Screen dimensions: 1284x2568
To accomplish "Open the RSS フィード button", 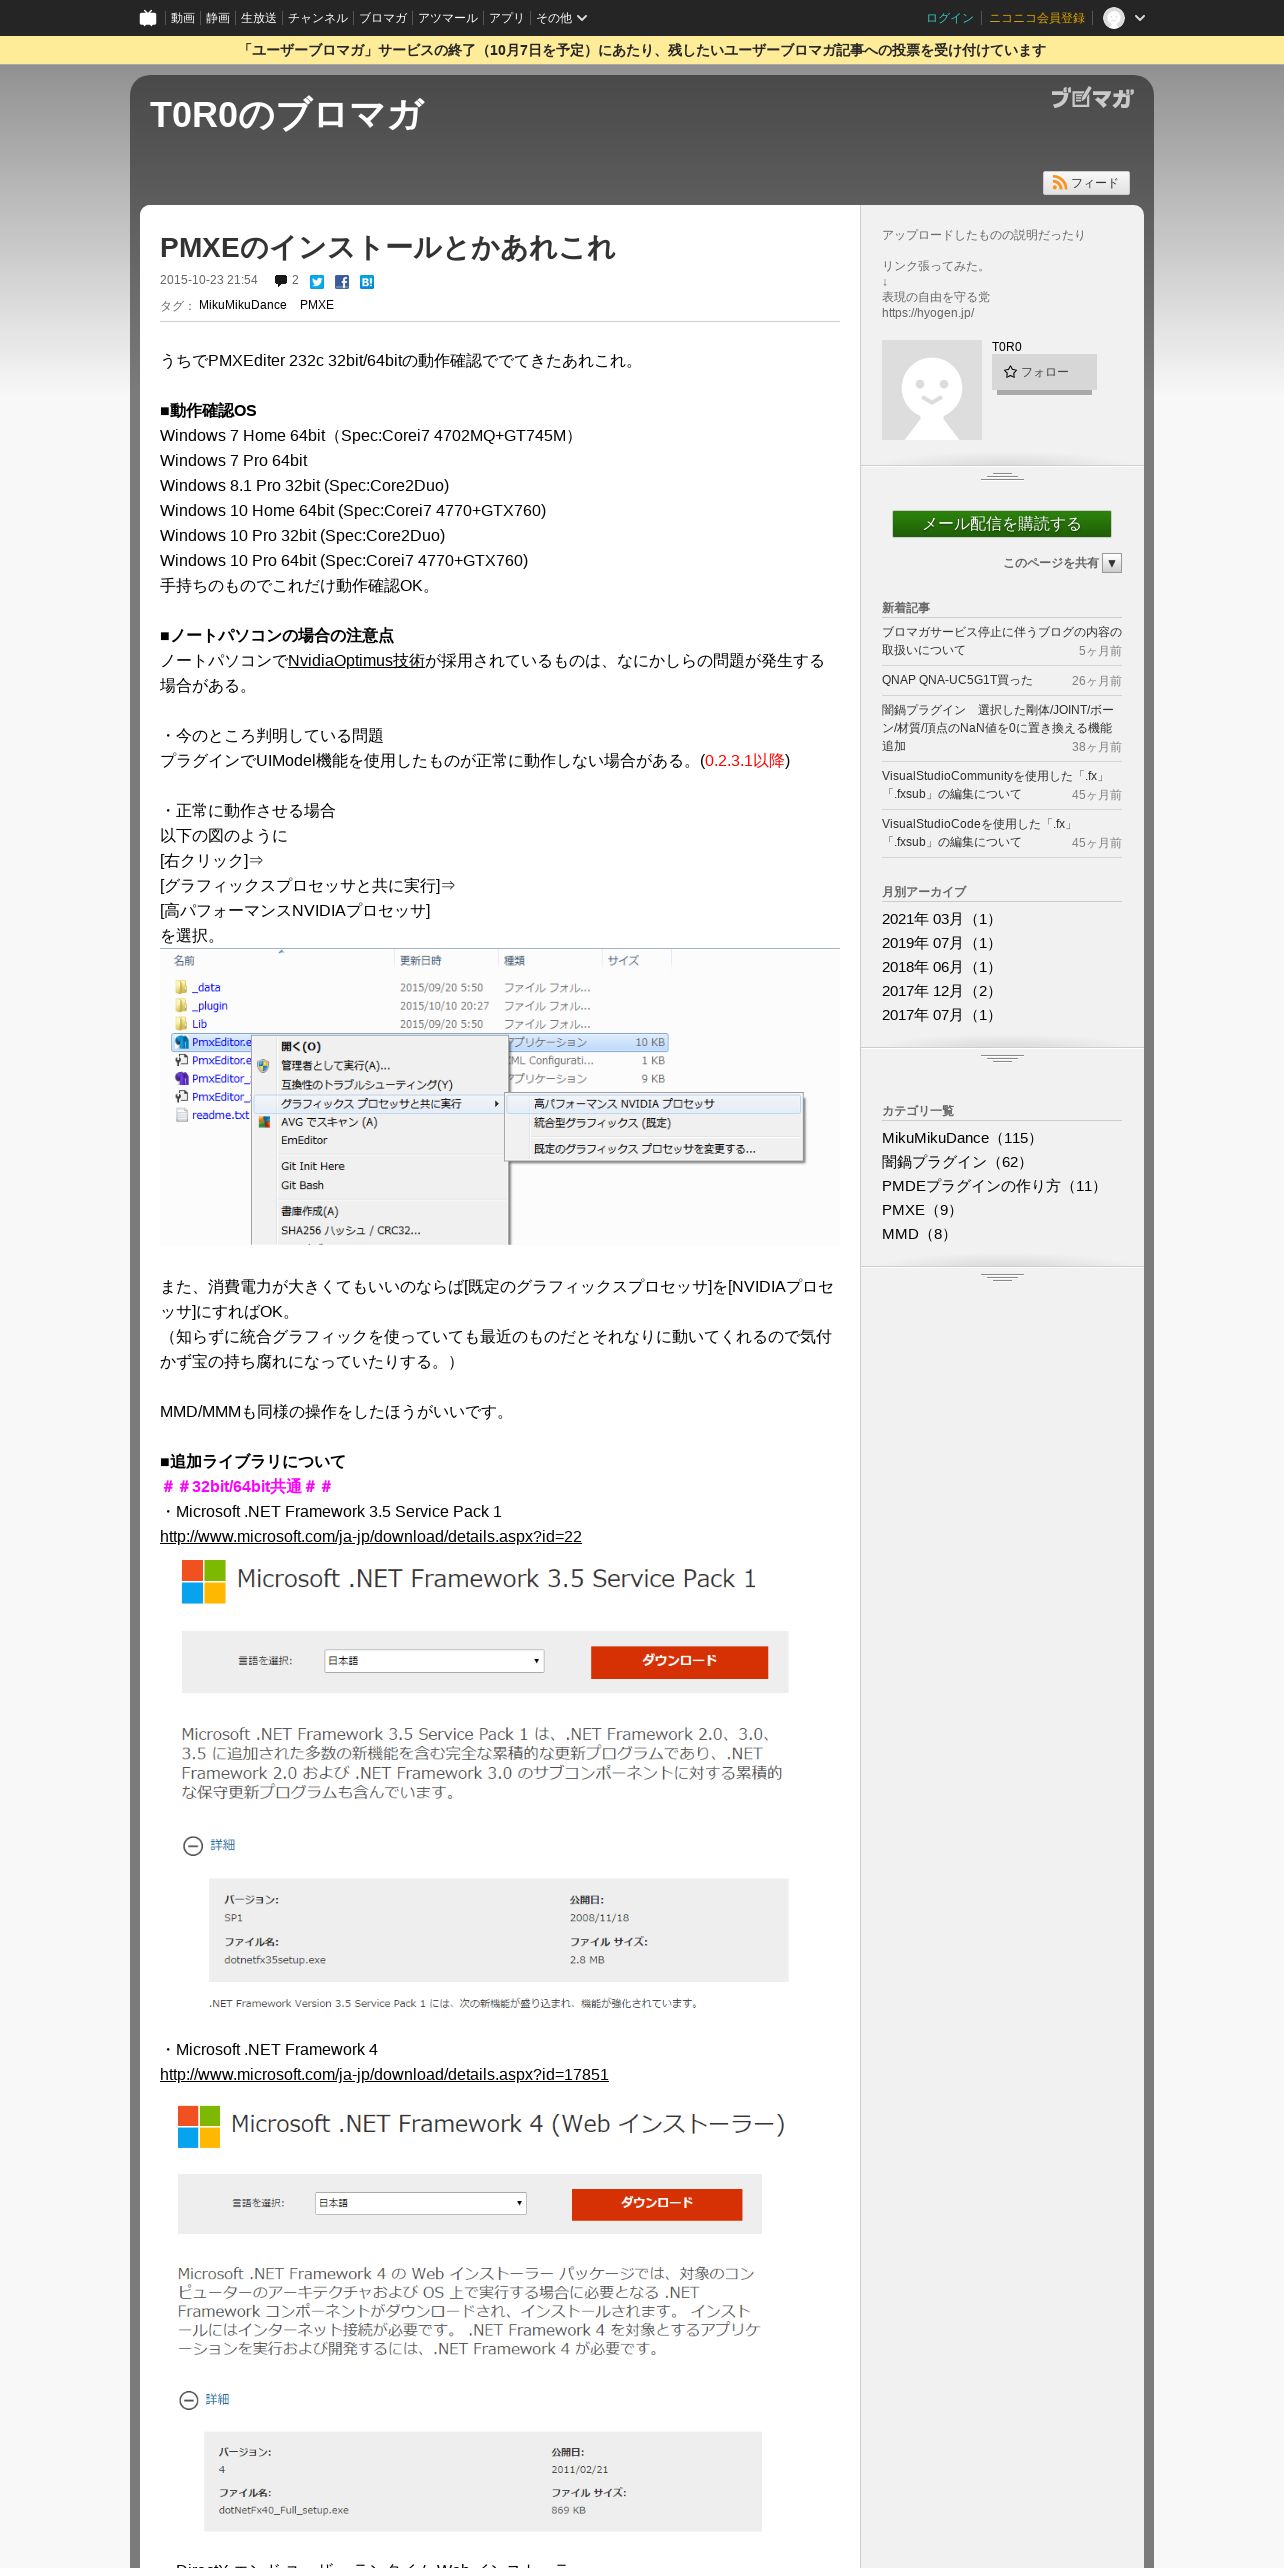I will coord(1086,183).
